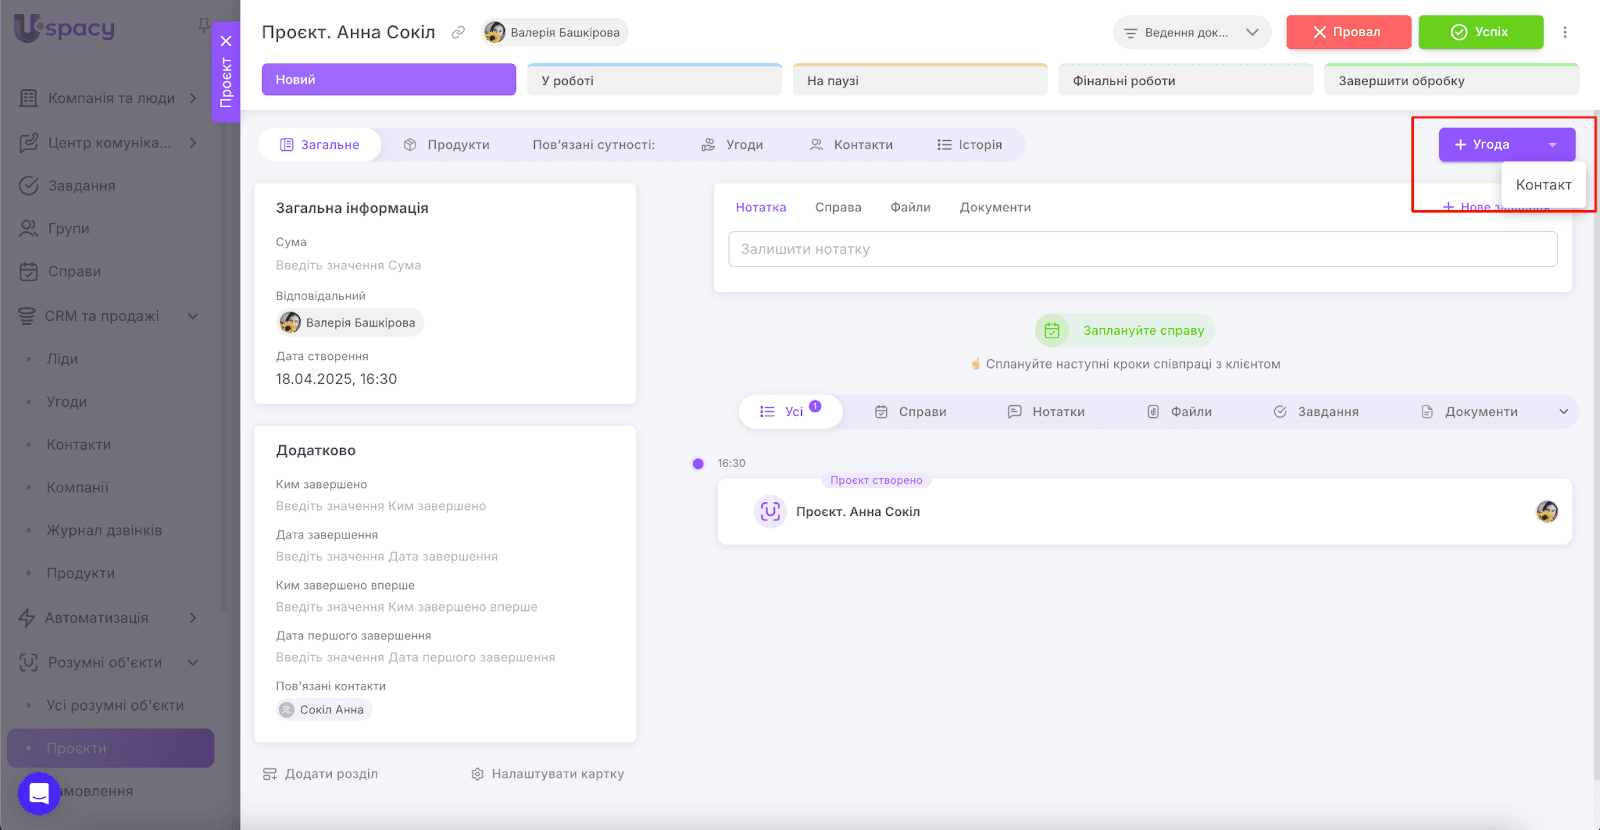The height and width of the screenshot is (830, 1600).
Task: Mark the project as Успіх
Action: point(1480,32)
